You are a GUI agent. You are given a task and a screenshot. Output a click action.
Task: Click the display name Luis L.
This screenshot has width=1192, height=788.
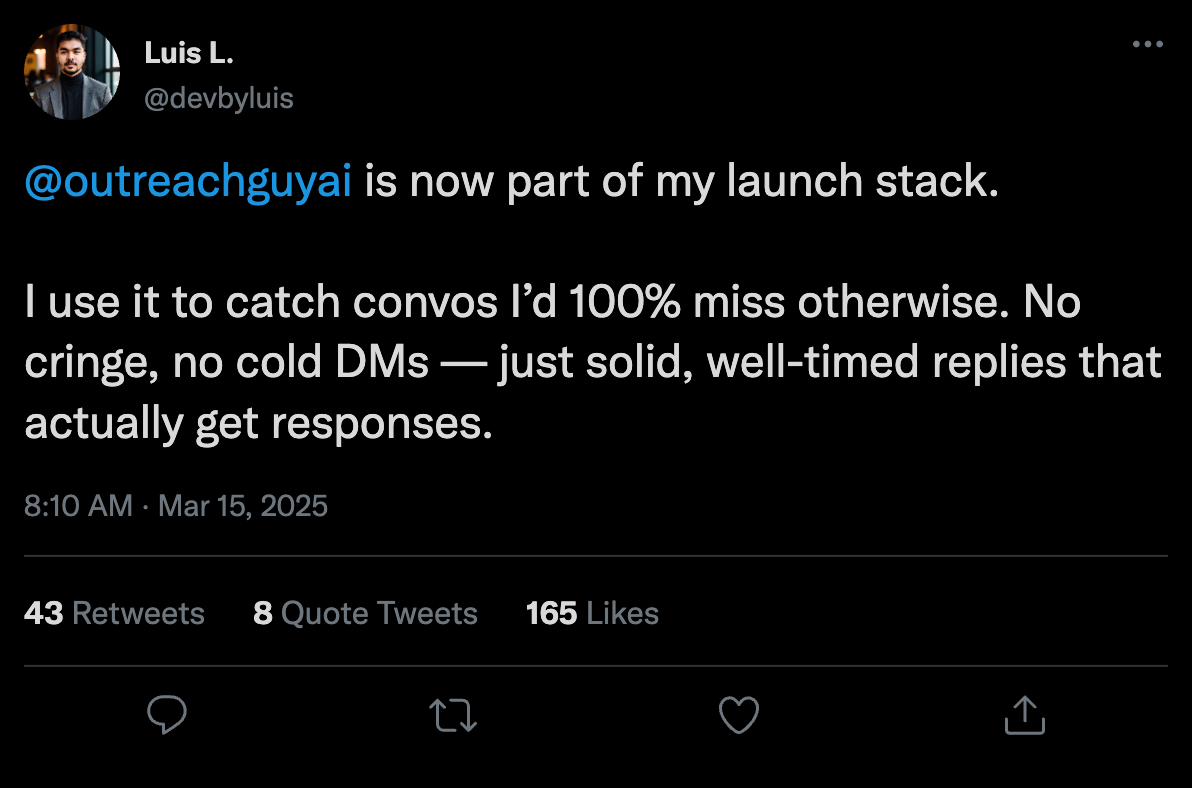[x=189, y=52]
